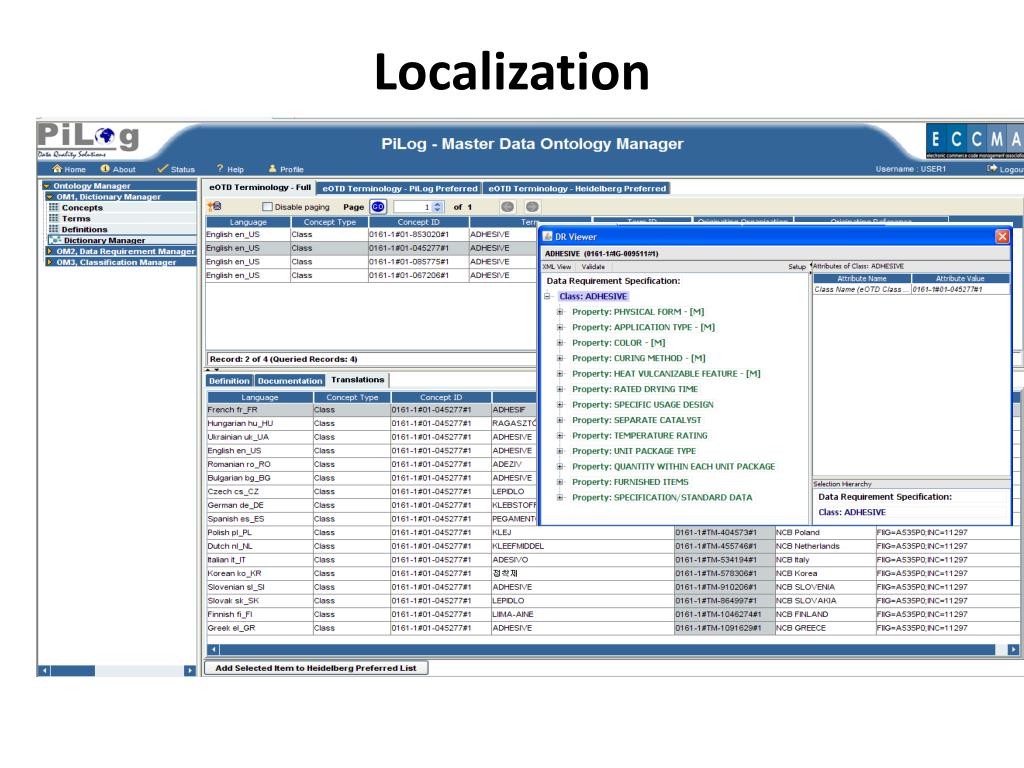This screenshot has width=1024, height=768.
Task: Switch to eOTD Terminology - PiLog Preferred tab
Action: (400, 188)
